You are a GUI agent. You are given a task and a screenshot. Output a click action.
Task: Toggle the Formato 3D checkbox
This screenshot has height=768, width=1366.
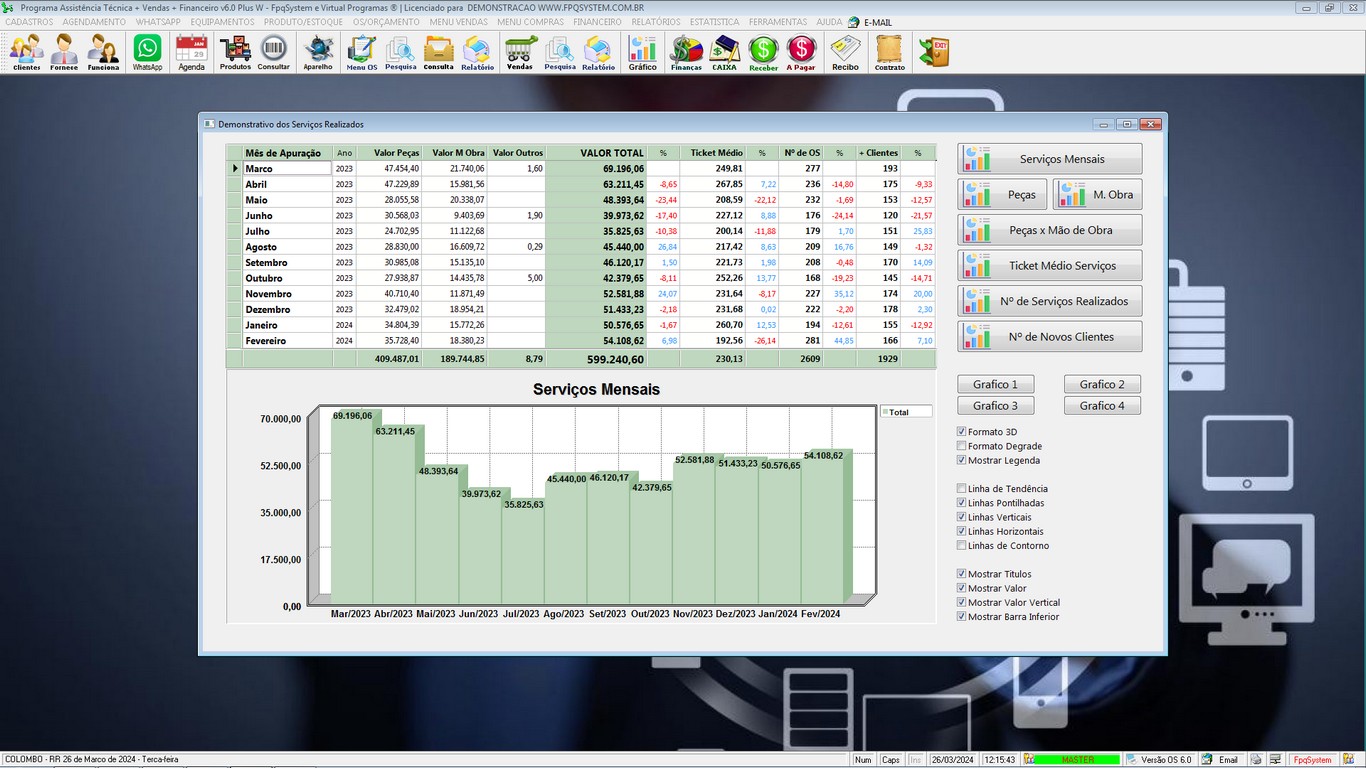coord(962,432)
